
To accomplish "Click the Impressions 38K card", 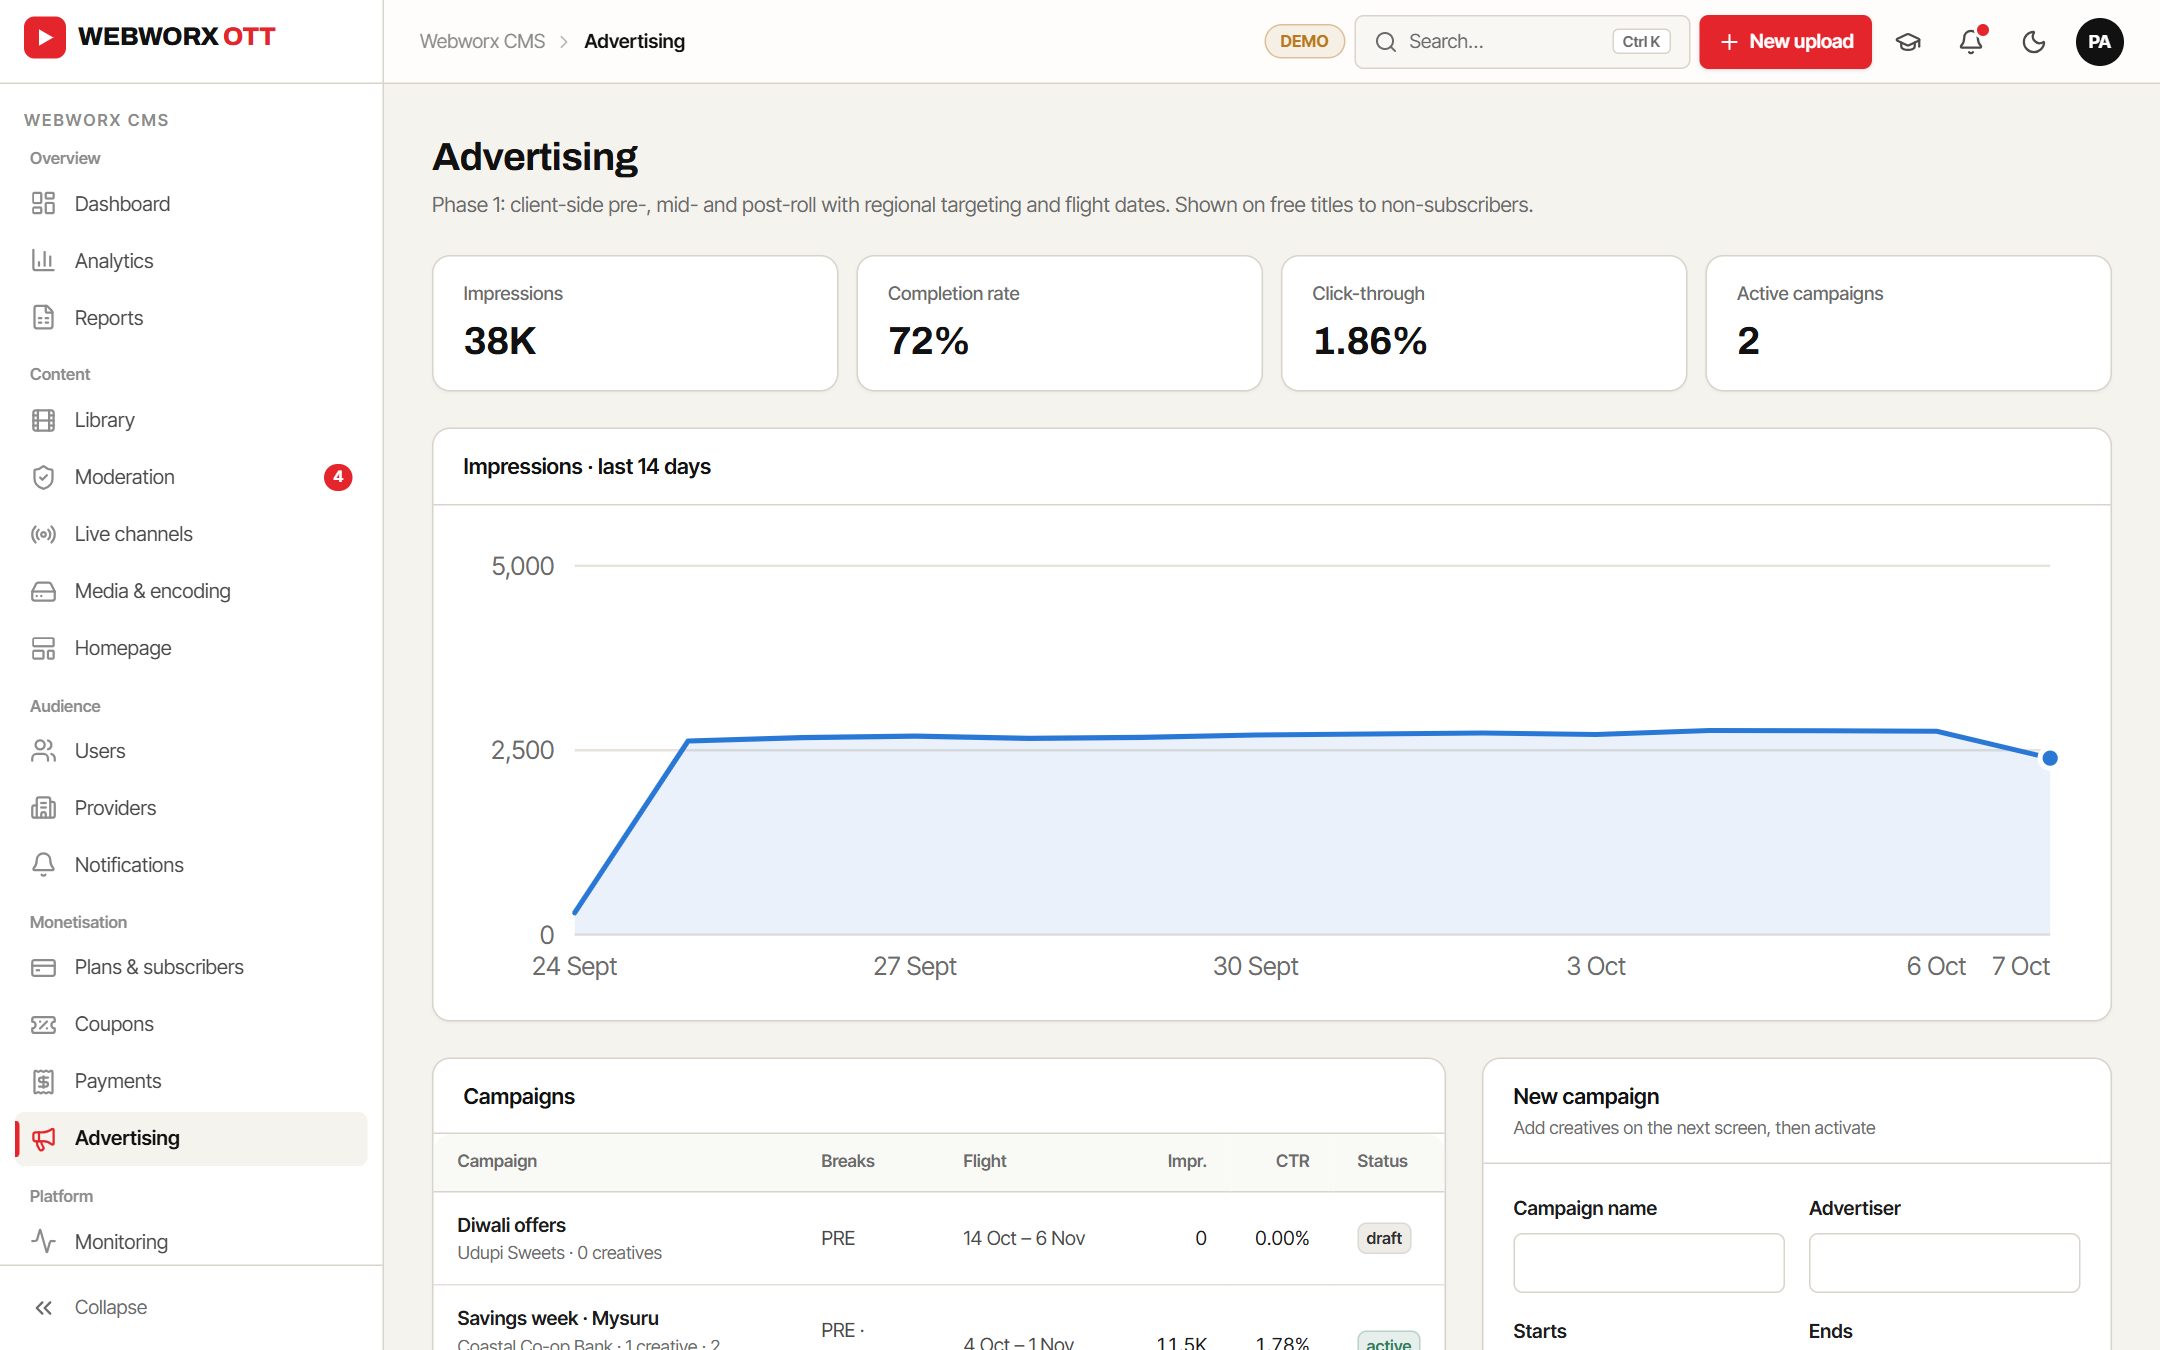I will pyautogui.click(x=635, y=323).
